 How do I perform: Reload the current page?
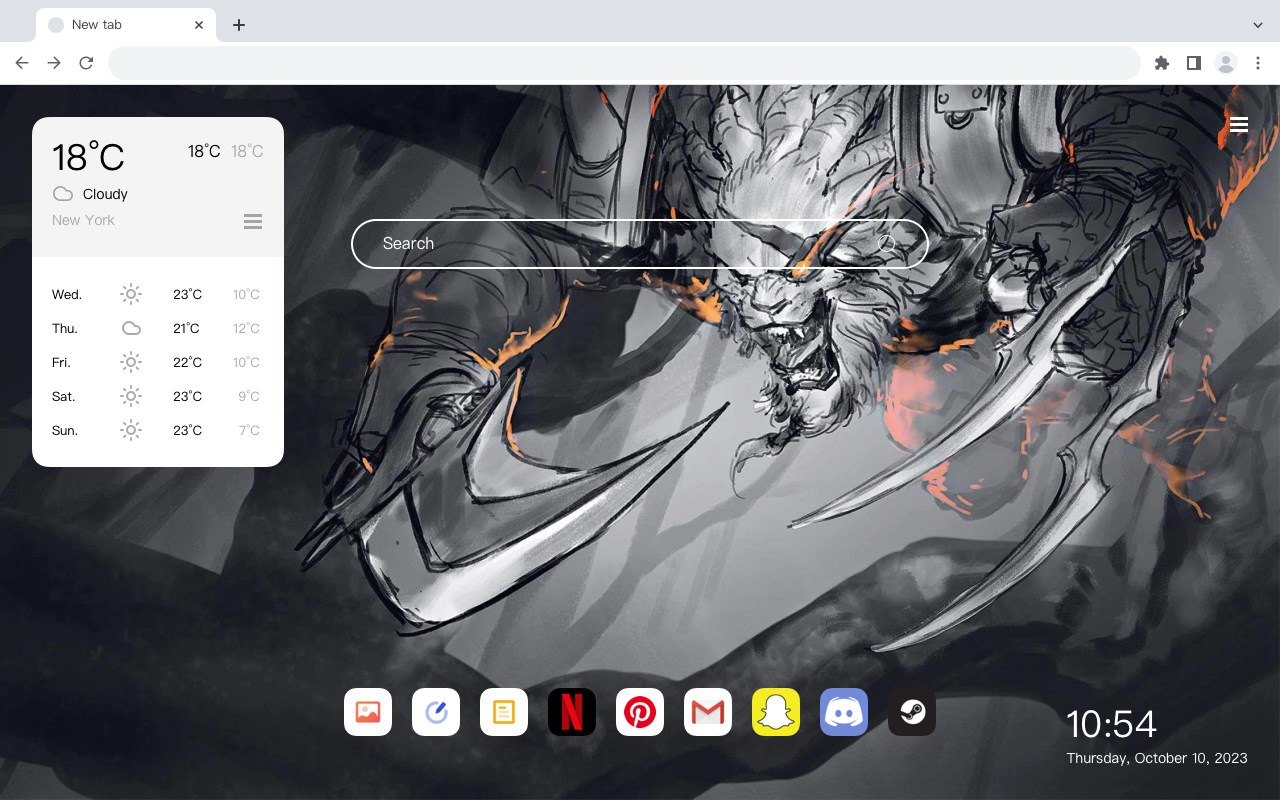pyautogui.click(x=86, y=63)
